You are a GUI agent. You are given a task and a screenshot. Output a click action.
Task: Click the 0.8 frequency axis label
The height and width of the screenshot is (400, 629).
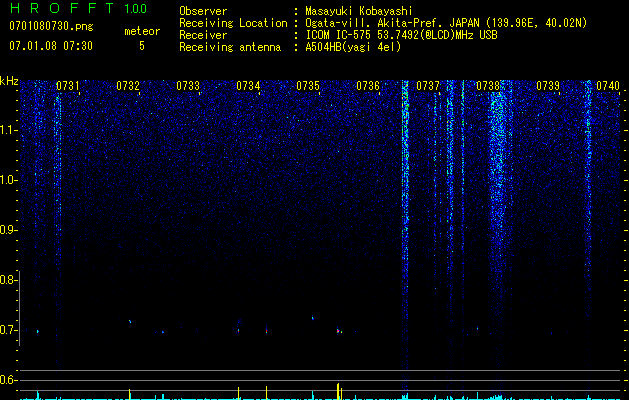[8, 280]
